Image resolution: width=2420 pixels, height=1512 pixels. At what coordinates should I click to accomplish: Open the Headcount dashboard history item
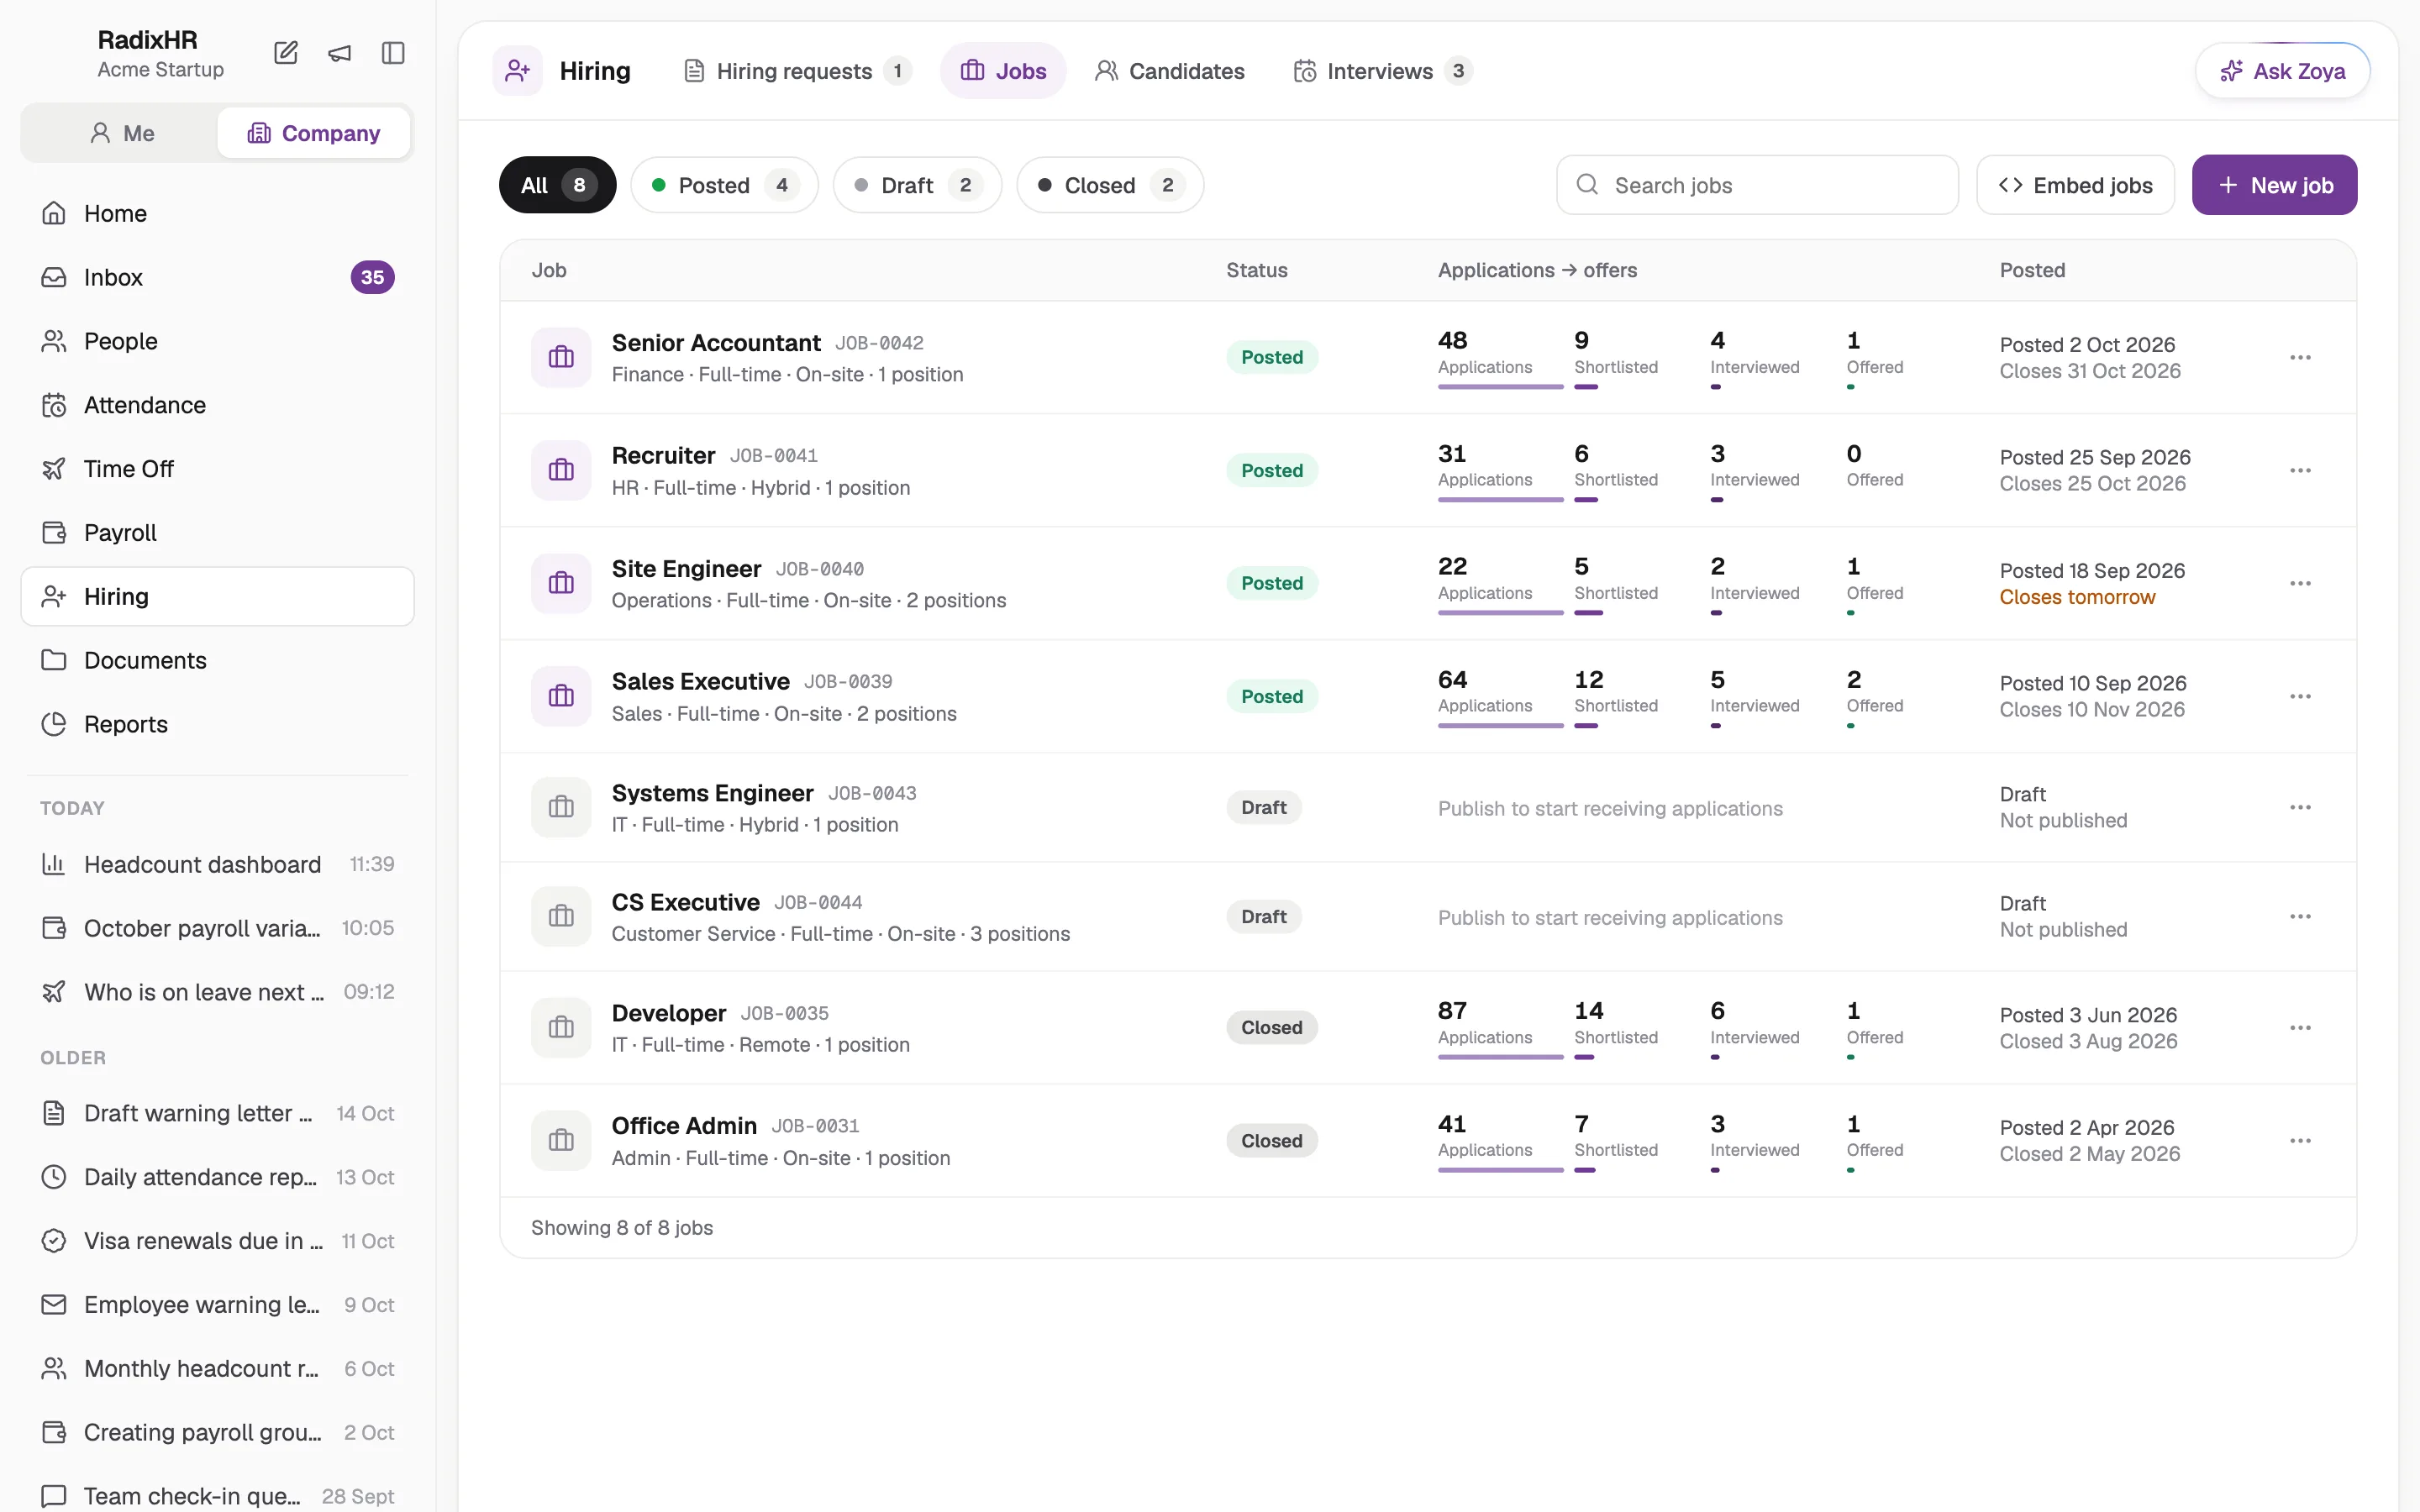click(217, 864)
